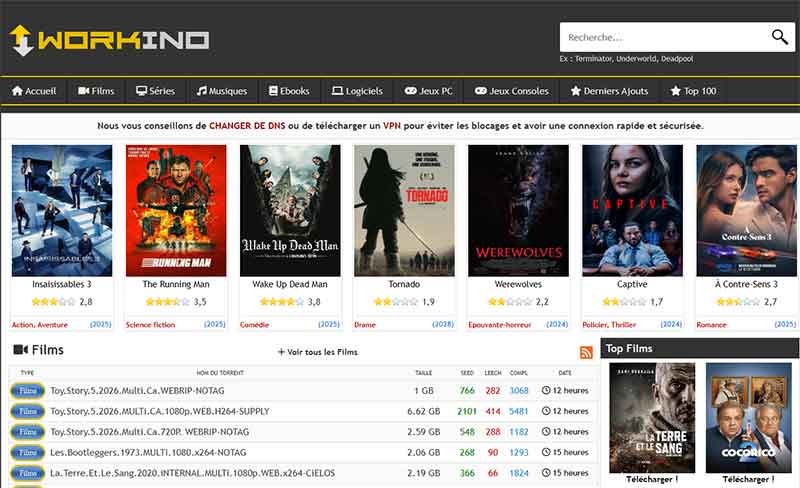Screen dimensions: 800x488
Task: Open the À Contre-Sens 3 poster
Action: click(746, 210)
